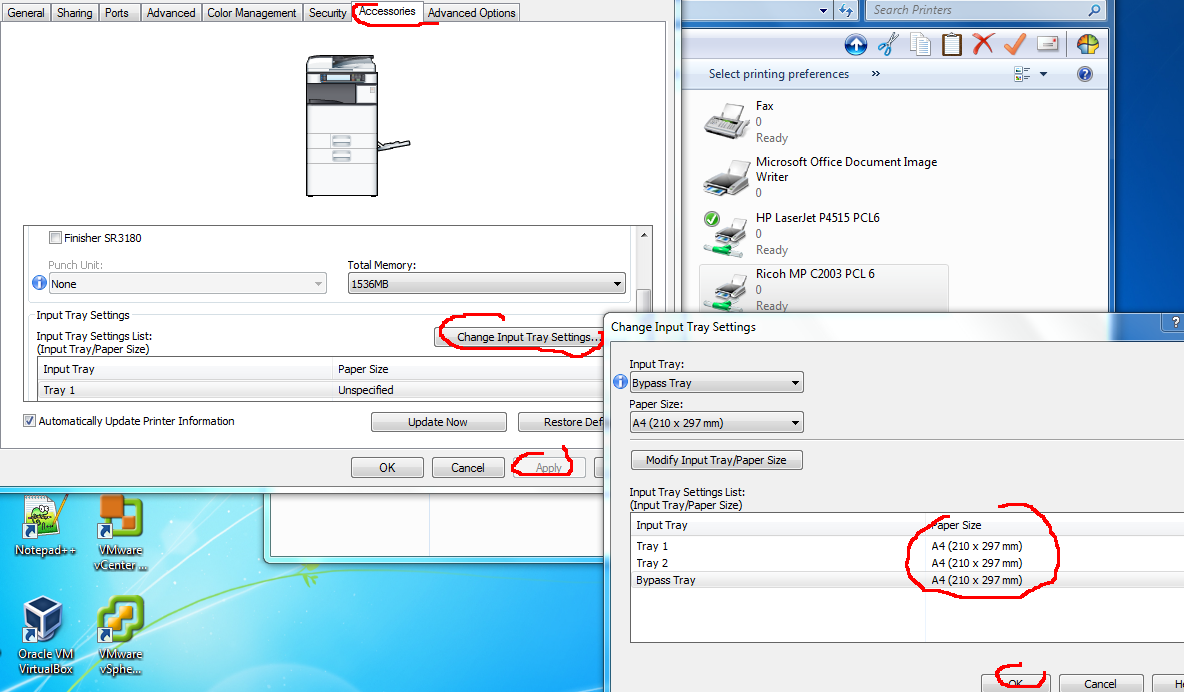
Task: Select Tray 1 row in tray settings dialog
Action: pyautogui.click(x=907, y=545)
